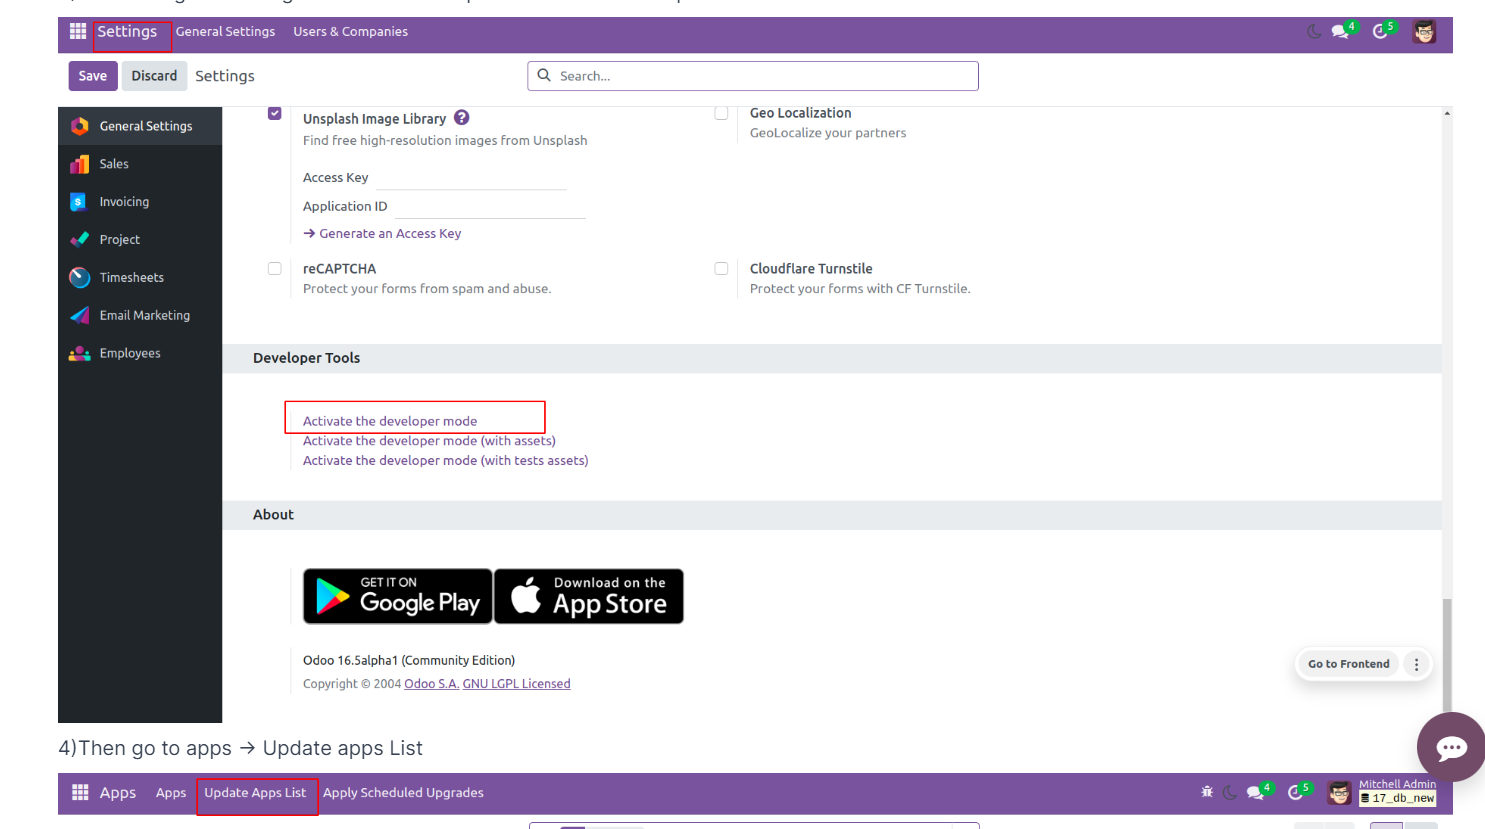
Task: Click help question mark beside Unsplash Image Library
Action: [x=462, y=117]
